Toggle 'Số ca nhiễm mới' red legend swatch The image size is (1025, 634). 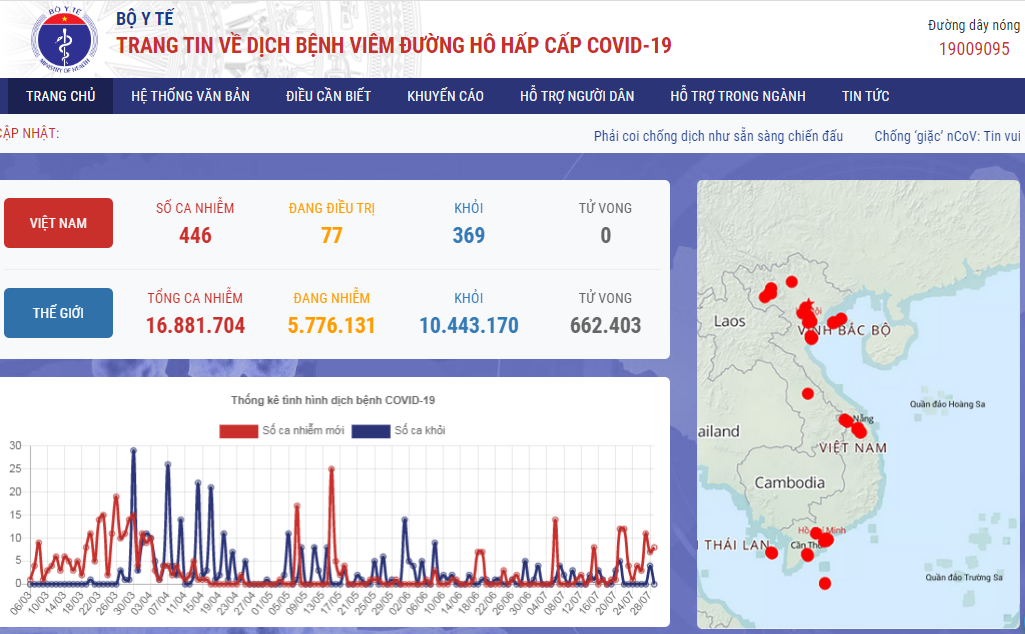(238, 431)
